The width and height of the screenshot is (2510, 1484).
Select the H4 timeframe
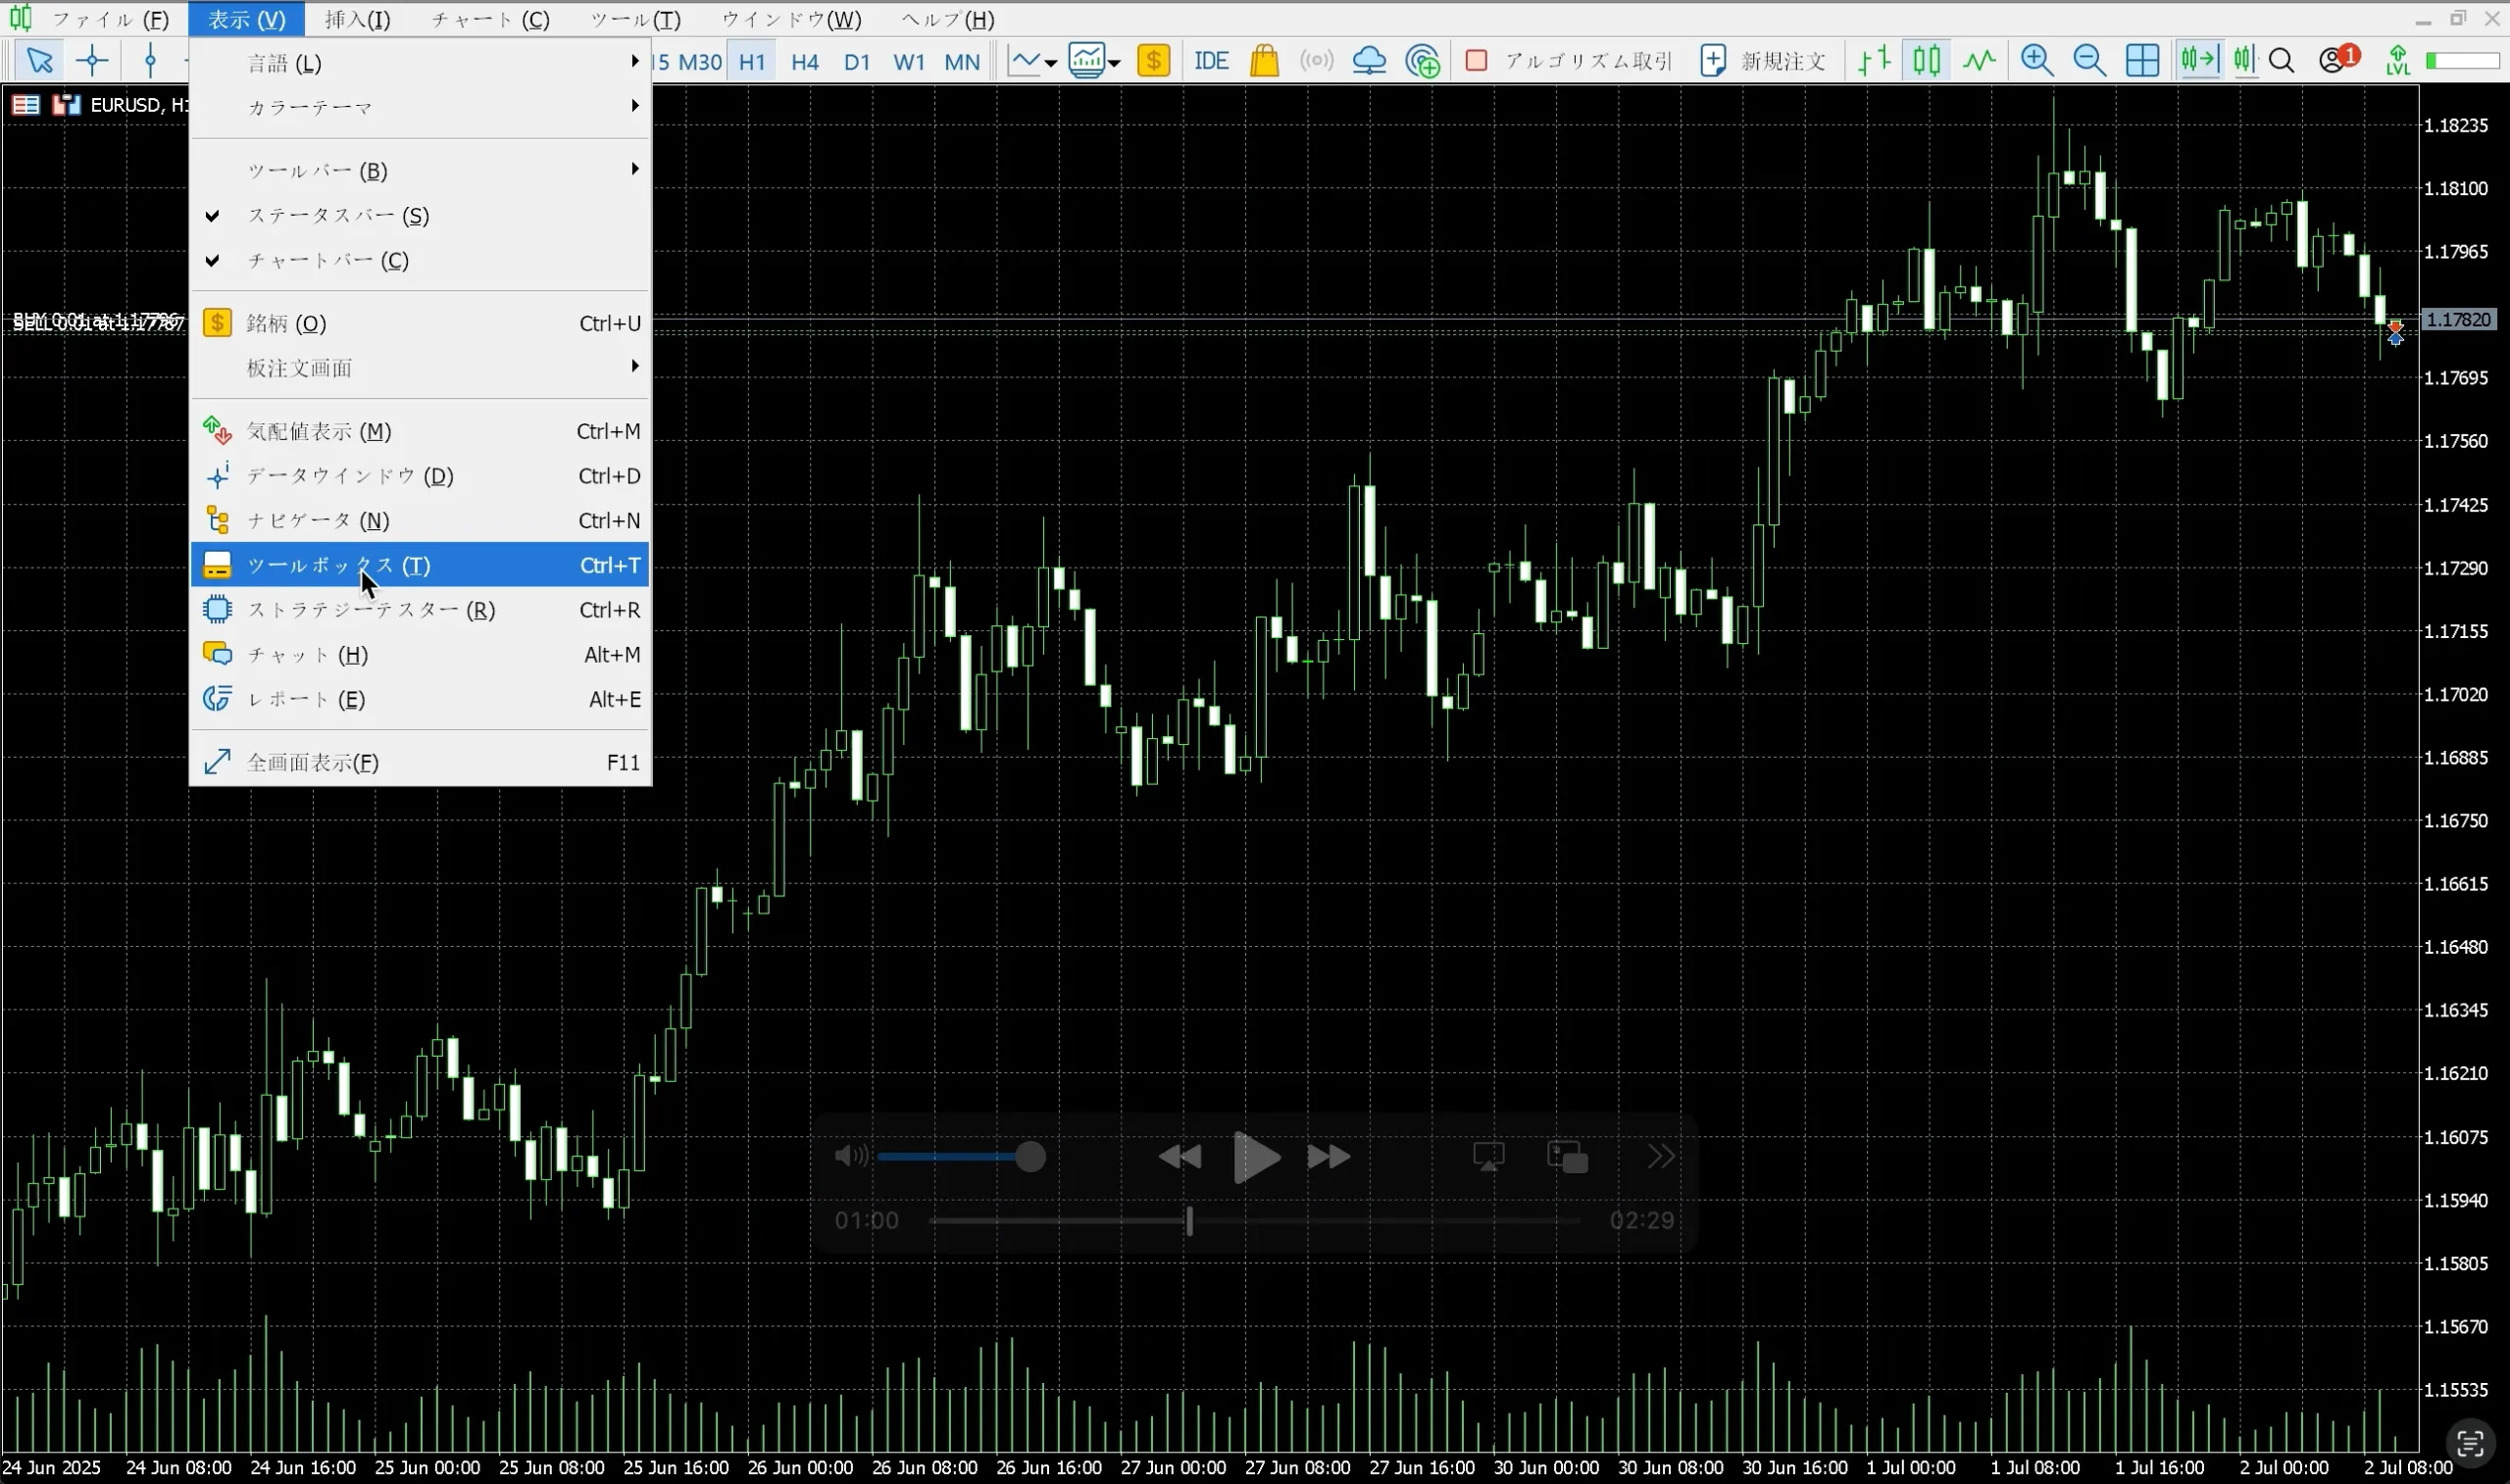(x=804, y=62)
